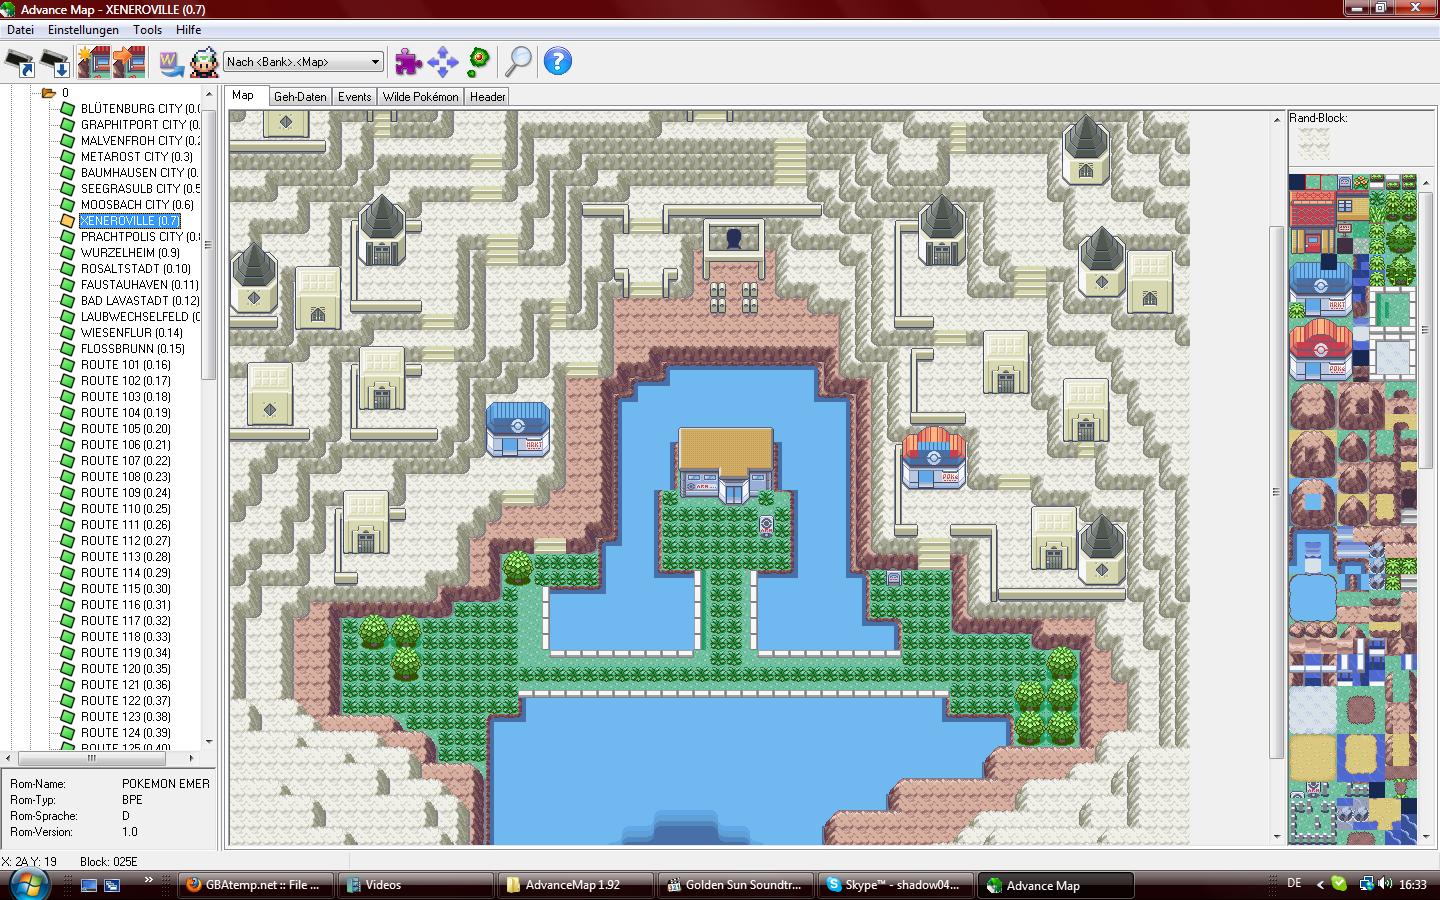
Task: Open the purple puzzle piece block editor
Action: pos(408,62)
